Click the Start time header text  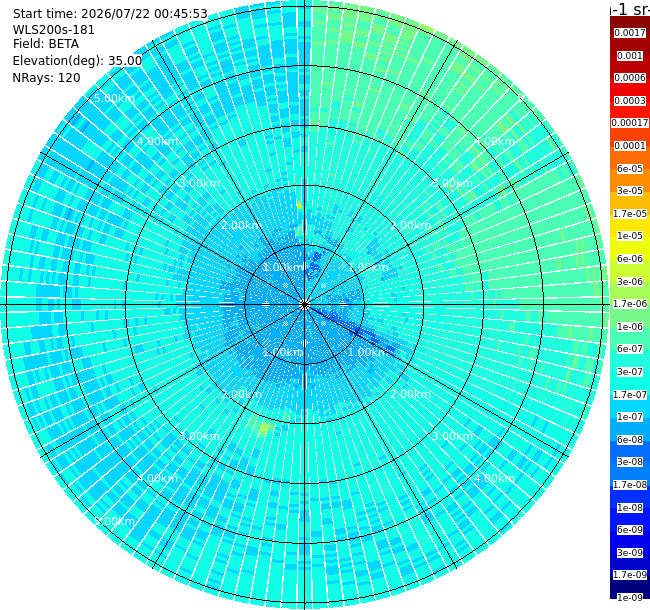coord(110,14)
